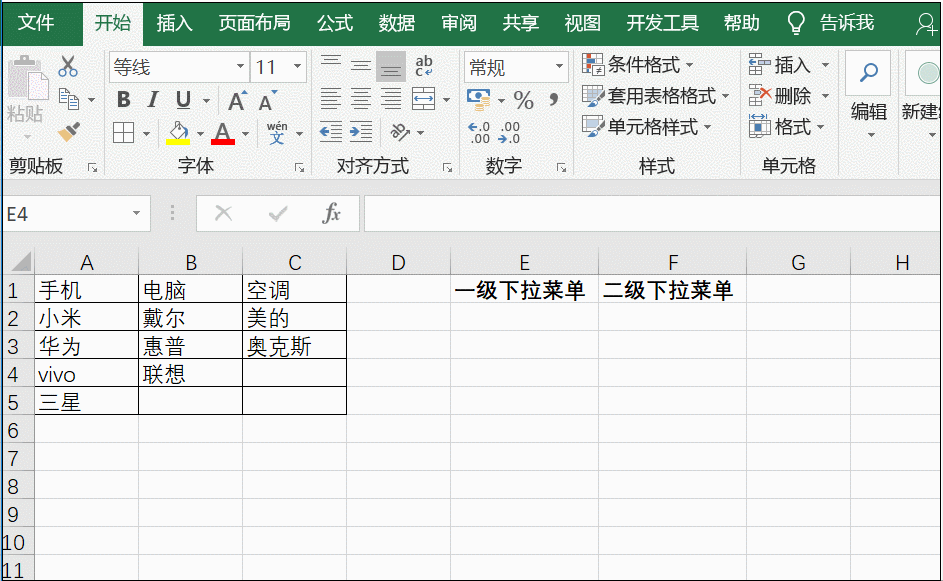Click cell 一级下拉菜单 header

pos(524,290)
